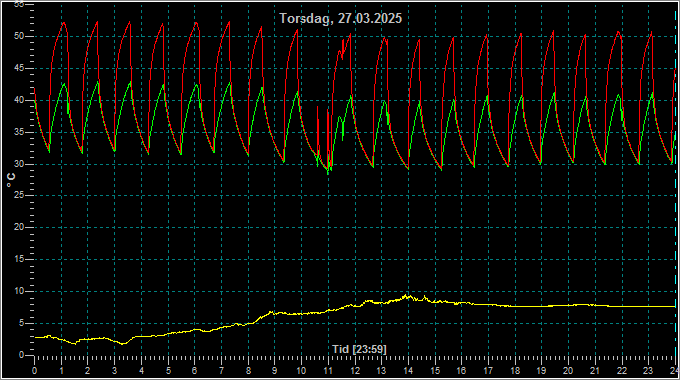Screen dimensions: 680x380
Task: Click hour 21 on the time axis
Action: tap(595, 371)
